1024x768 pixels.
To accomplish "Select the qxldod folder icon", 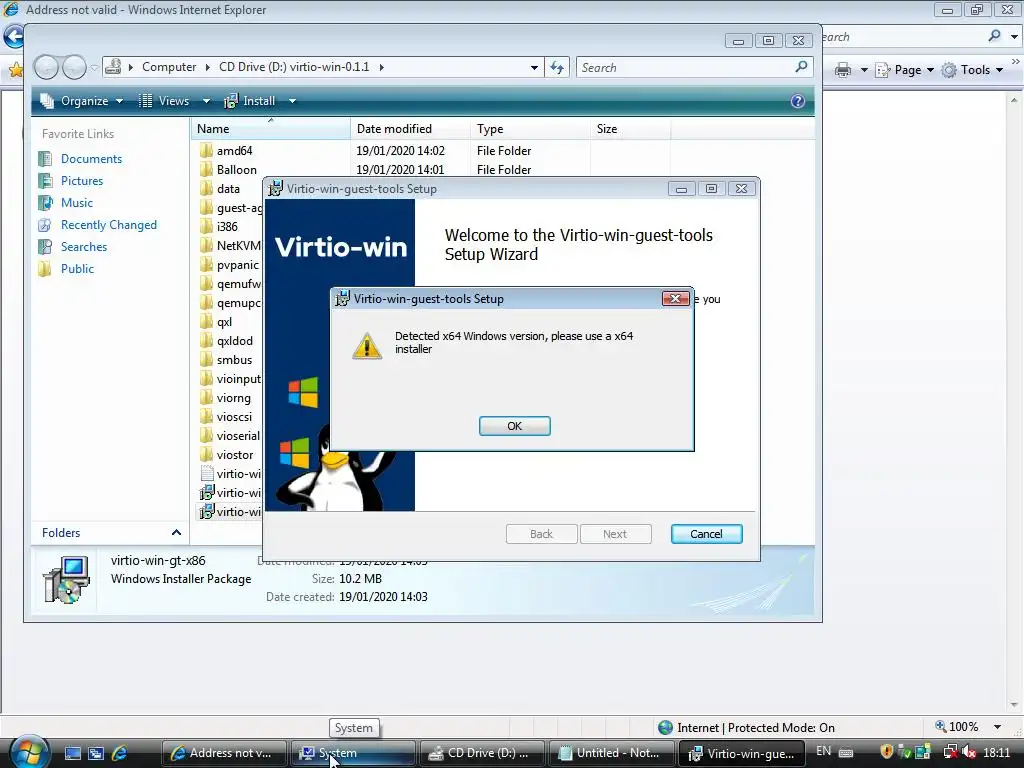I will coord(206,341).
